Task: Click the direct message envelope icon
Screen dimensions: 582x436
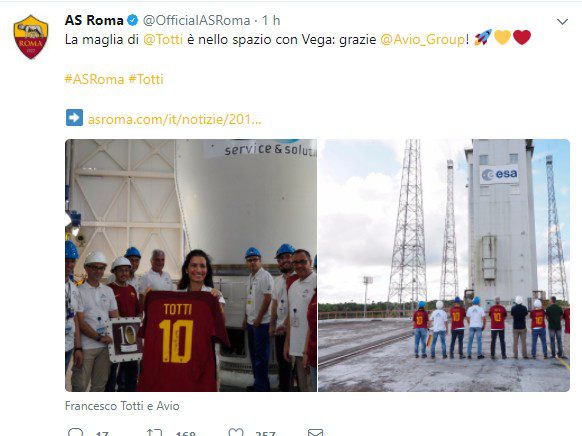Action: click(316, 433)
